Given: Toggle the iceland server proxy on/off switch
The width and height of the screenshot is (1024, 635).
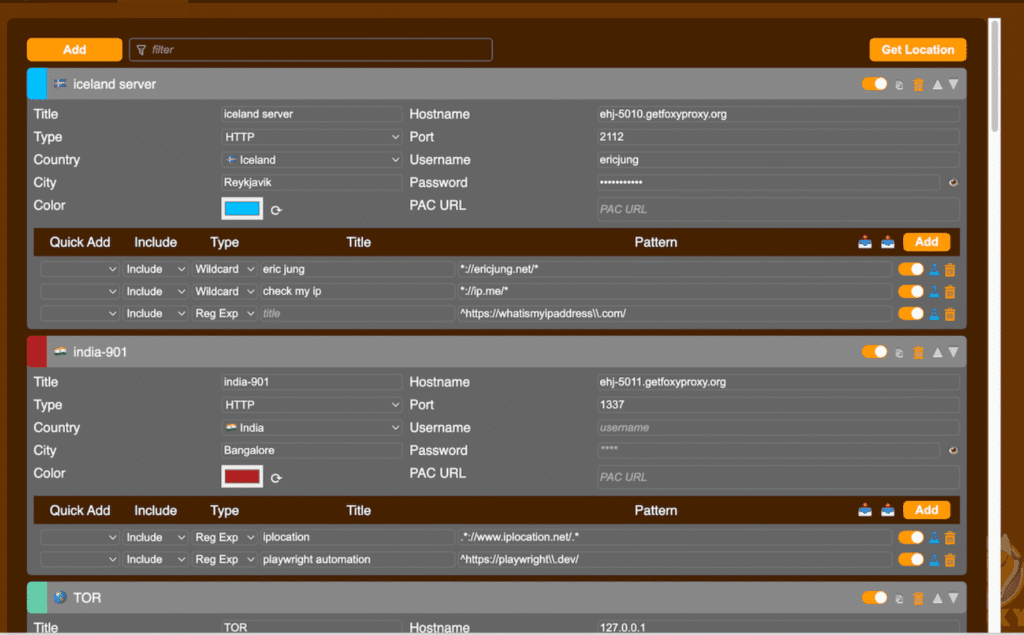Looking at the screenshot, I should point(874,84).
